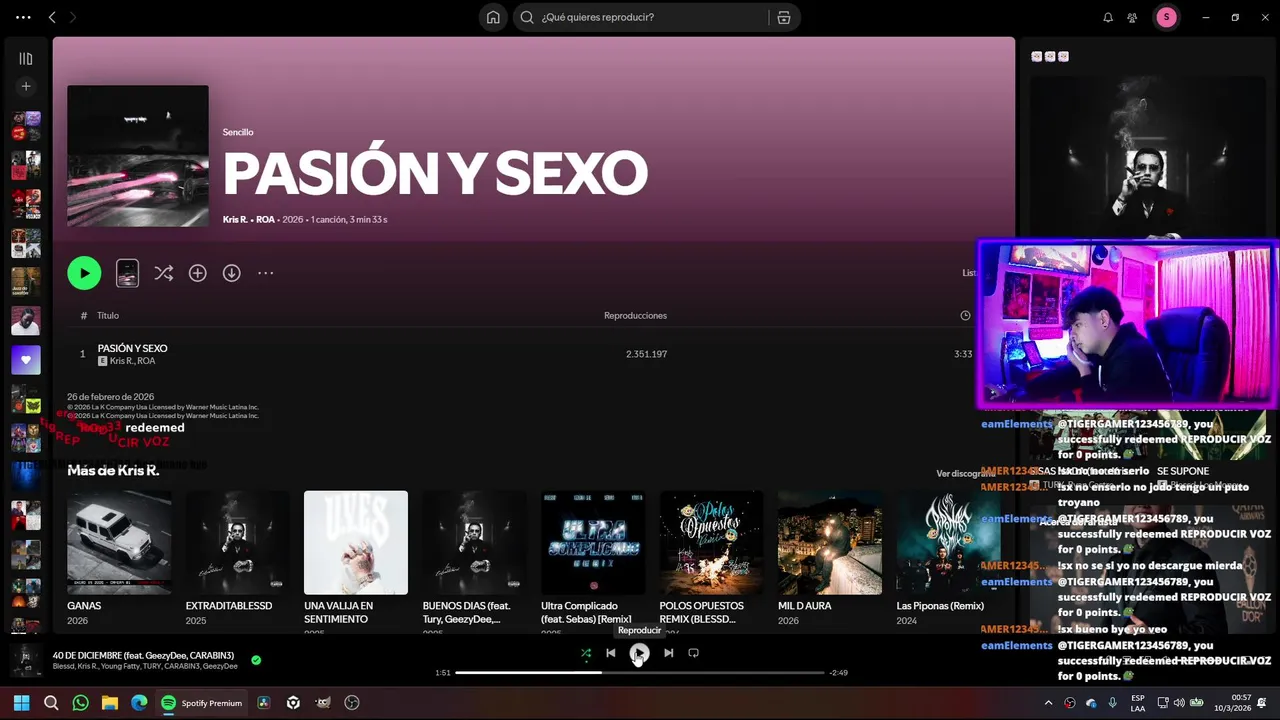Viewport: 1280px width, 720px height.
Task: Open volume tray icon
Action: point(1180,703)
